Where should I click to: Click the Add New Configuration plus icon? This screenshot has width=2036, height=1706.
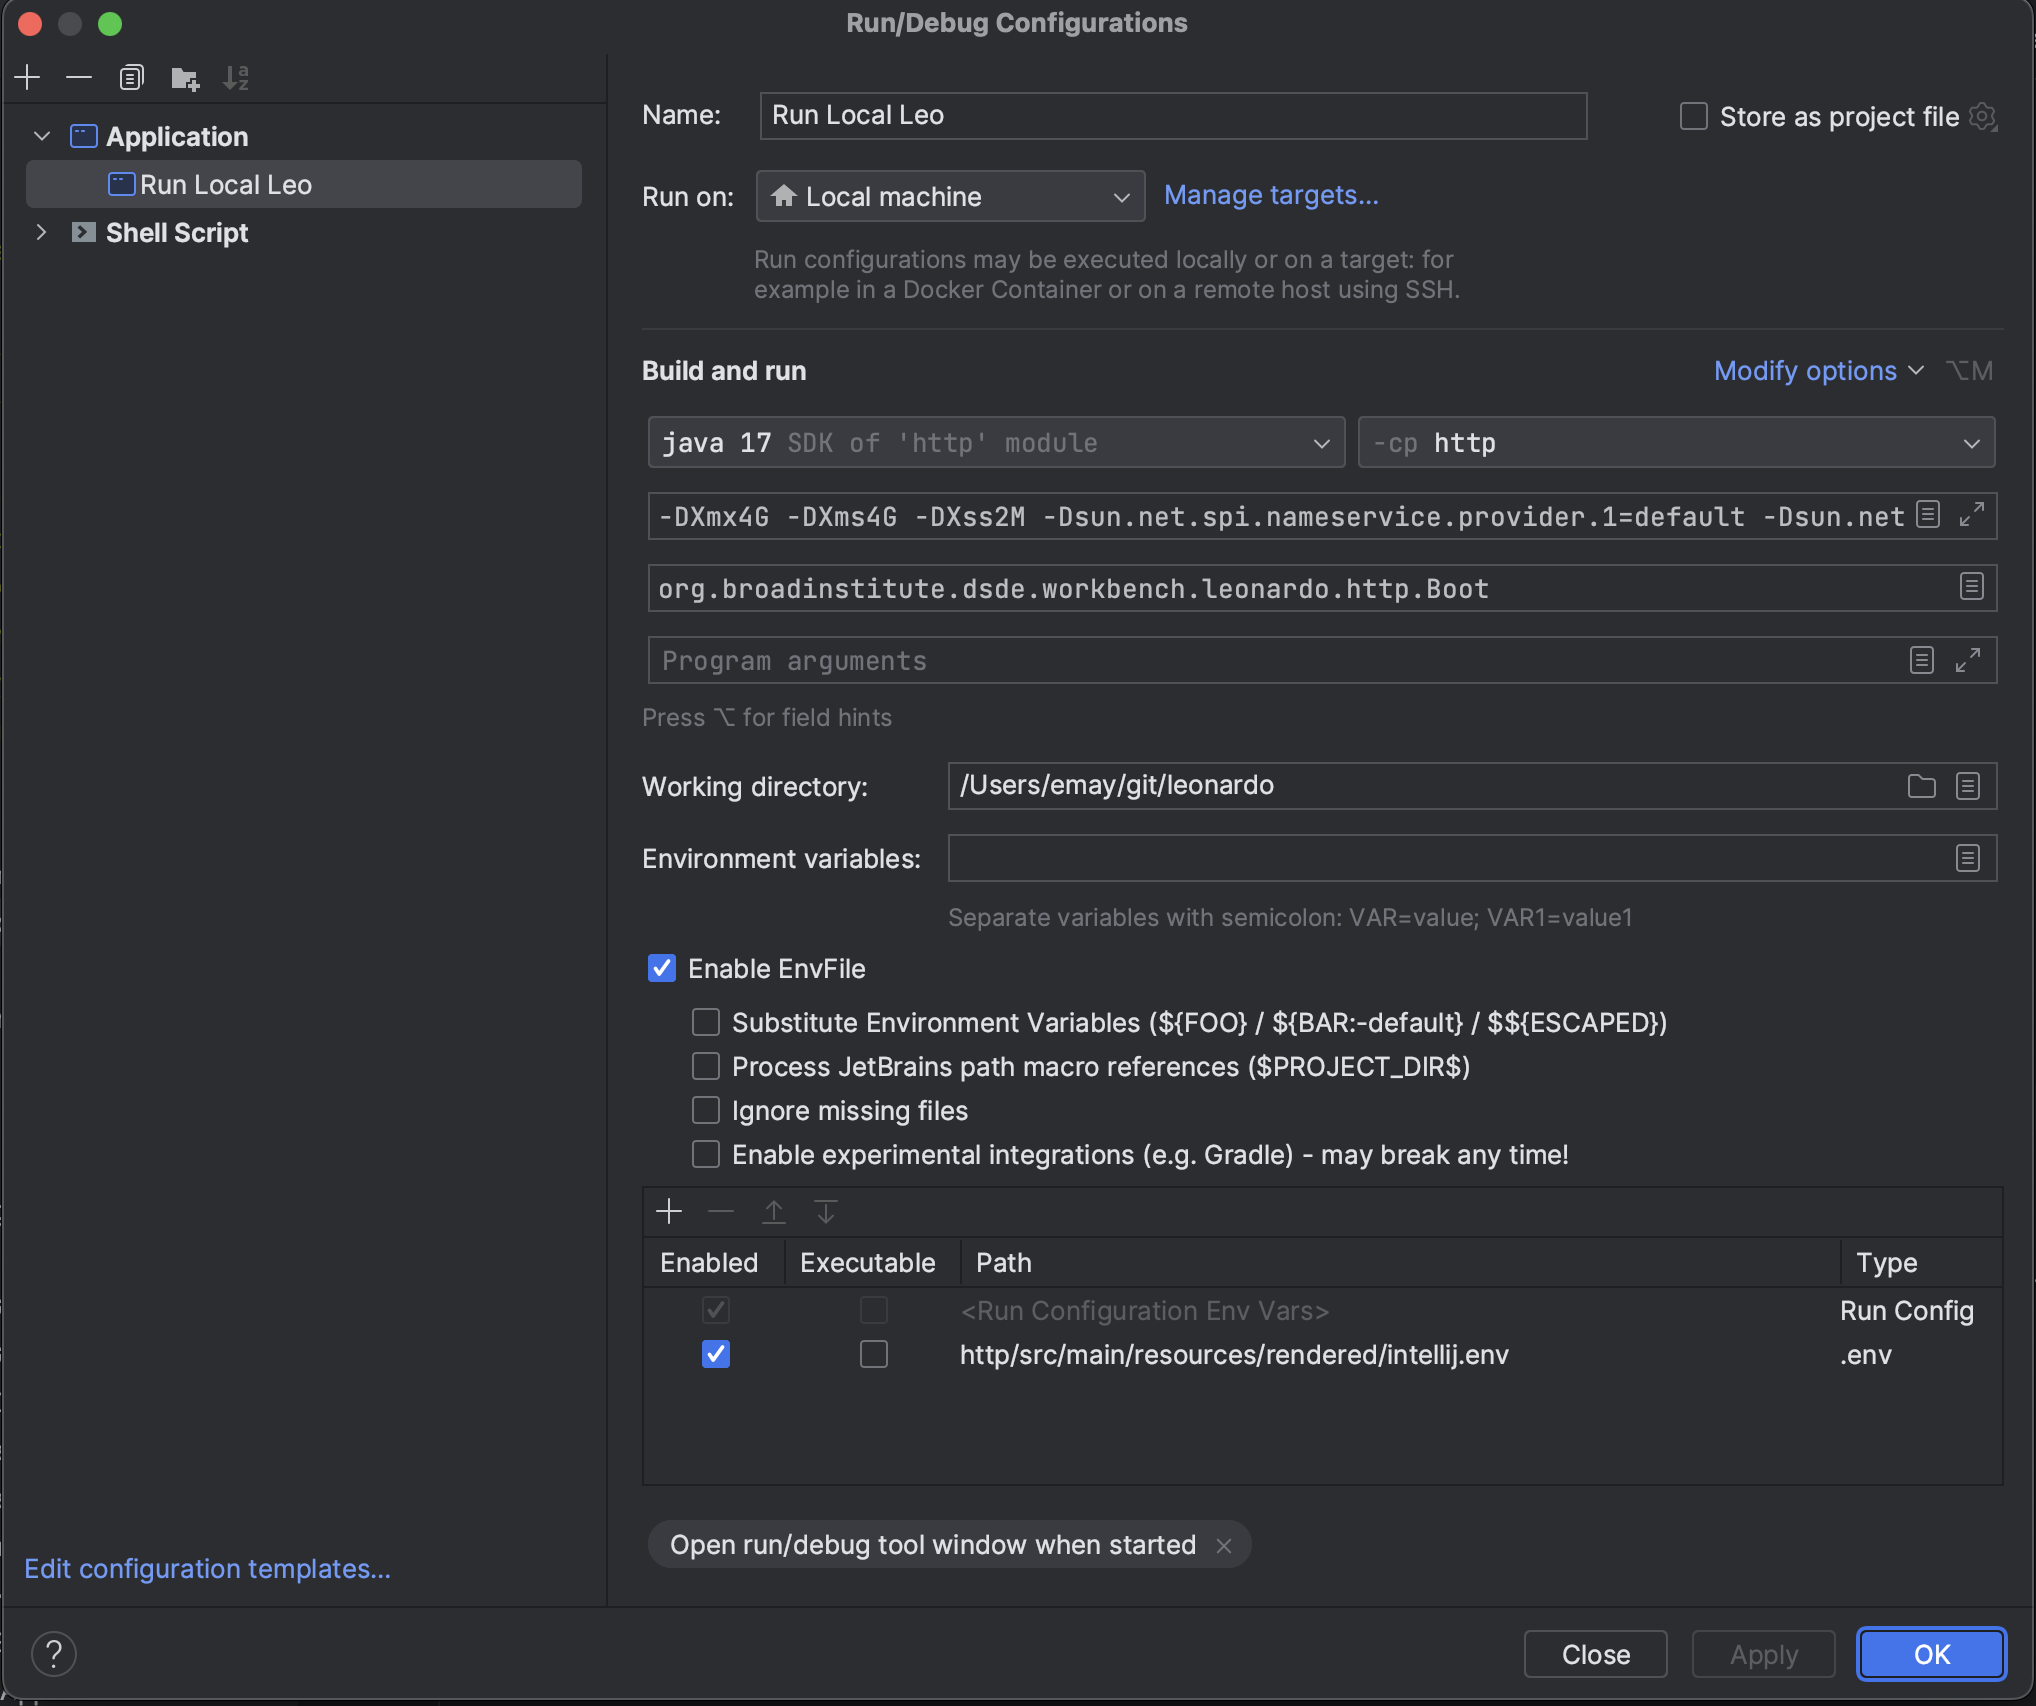tap(28, 77)
